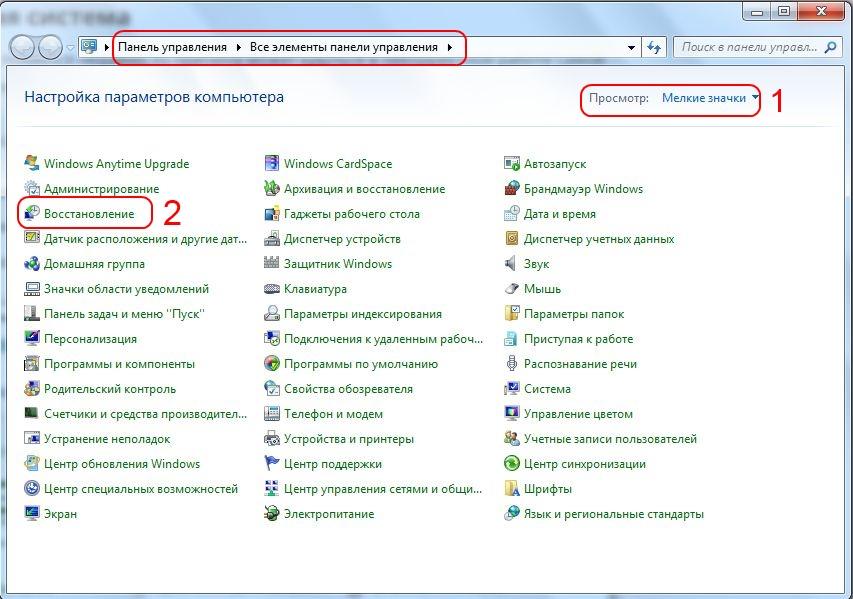
Task: Click the magnifier search icon
Action: click(830, 47)
